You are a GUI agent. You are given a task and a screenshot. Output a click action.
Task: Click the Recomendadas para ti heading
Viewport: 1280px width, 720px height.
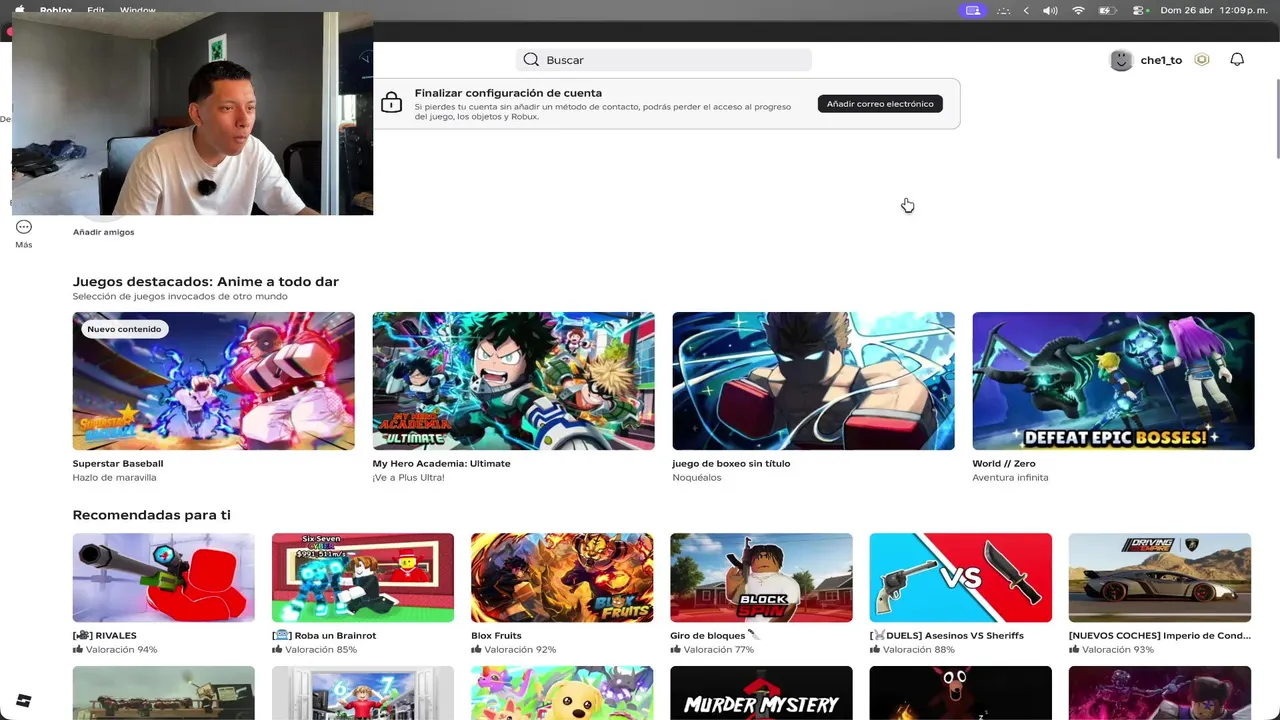[x=151, y=515]
